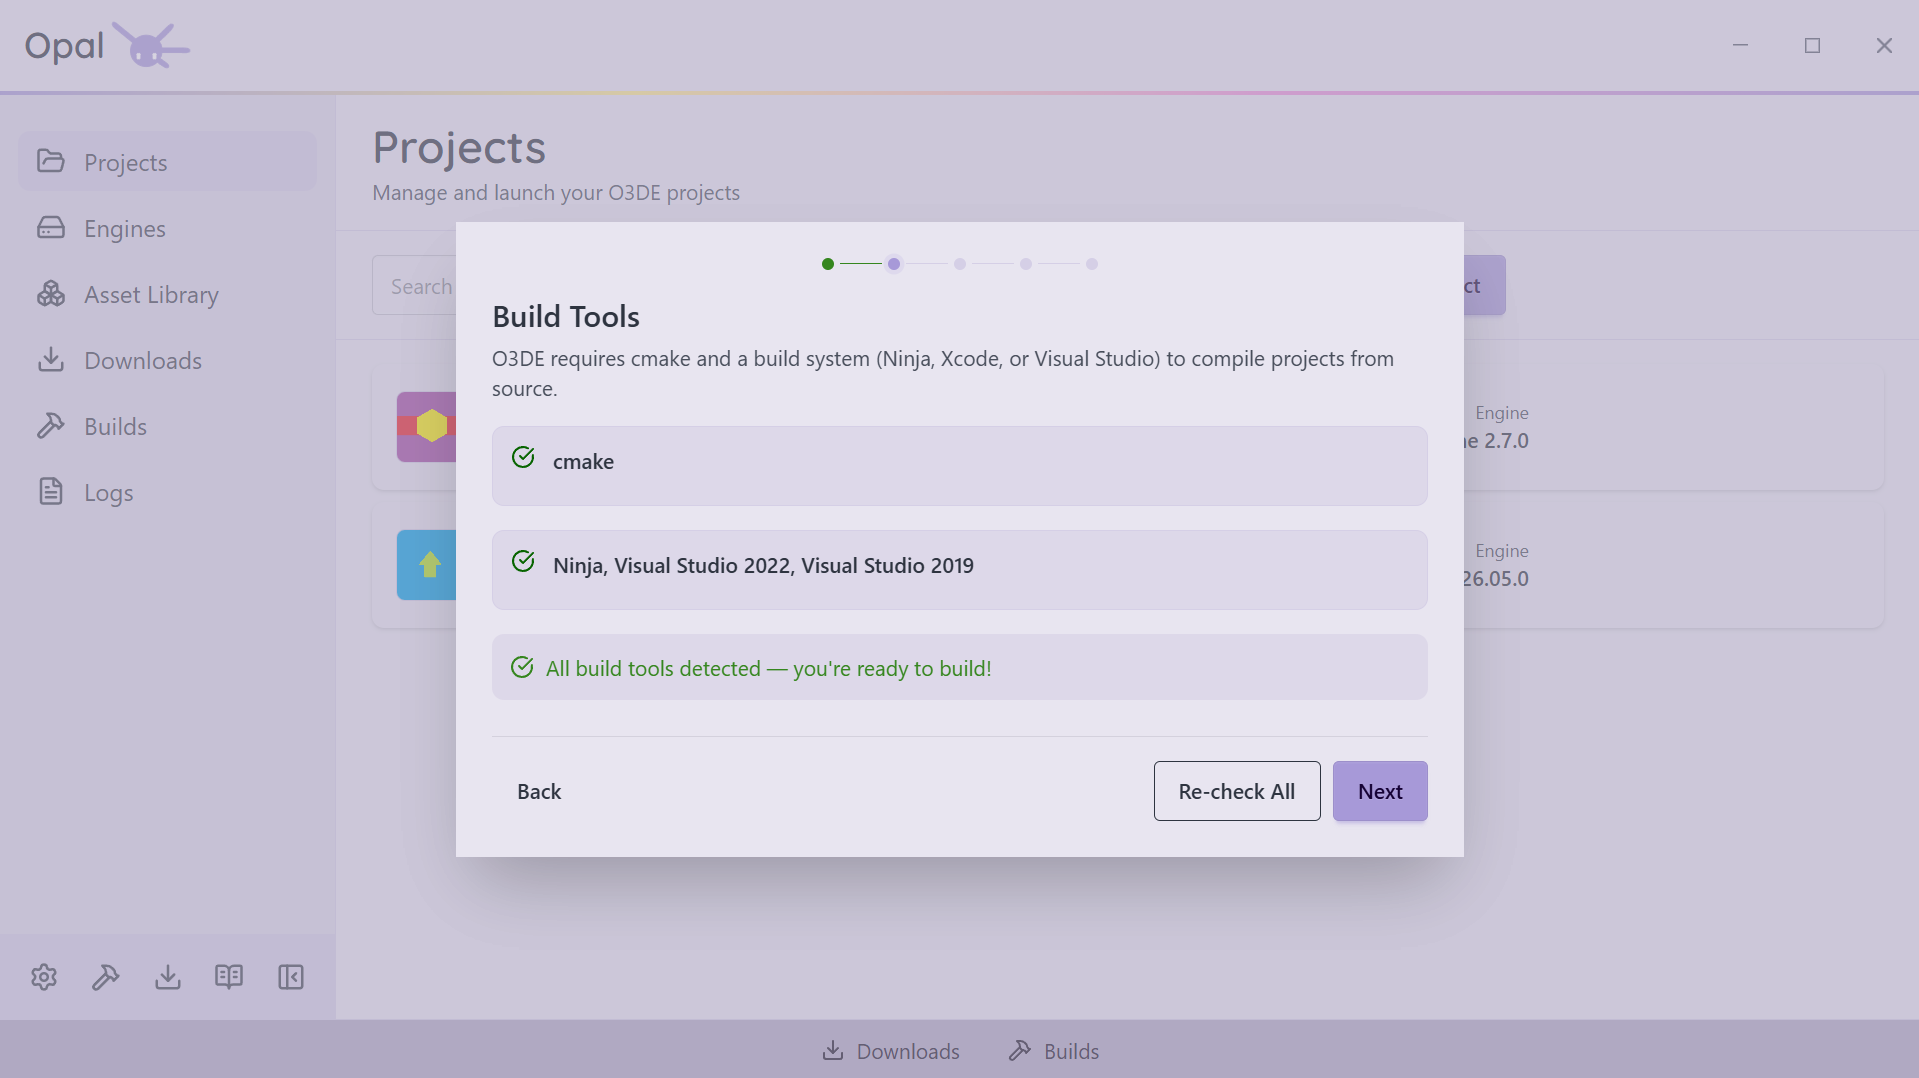Collapse the sidebar panel icon

coord(291,977)
